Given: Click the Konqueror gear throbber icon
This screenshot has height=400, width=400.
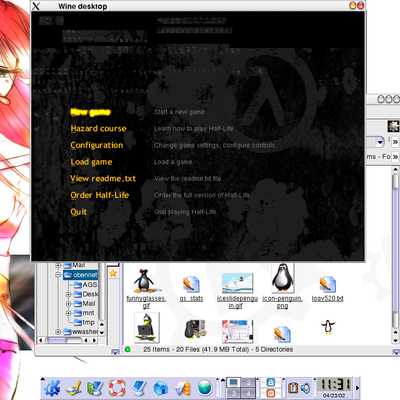Looking at the screenshot, I should [393, 126].
